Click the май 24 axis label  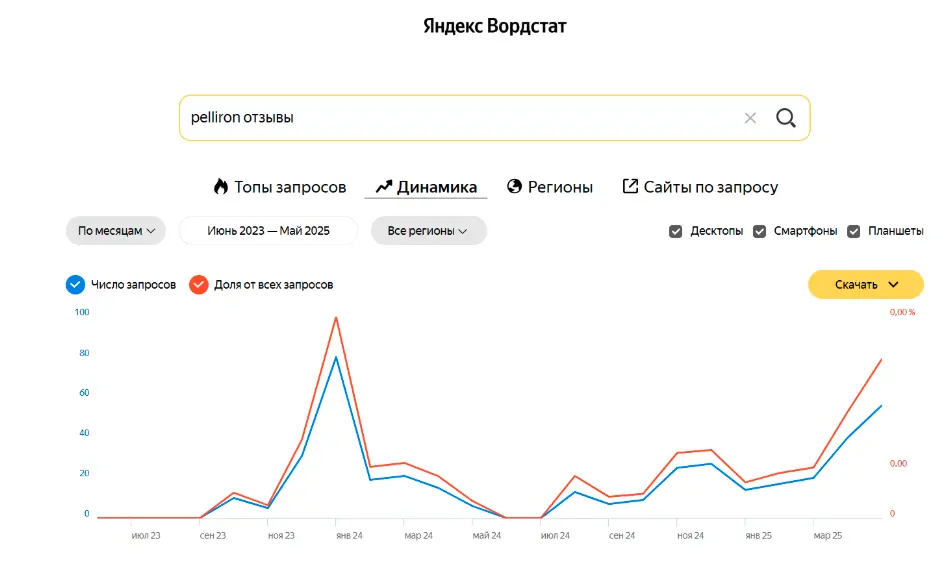487,535
